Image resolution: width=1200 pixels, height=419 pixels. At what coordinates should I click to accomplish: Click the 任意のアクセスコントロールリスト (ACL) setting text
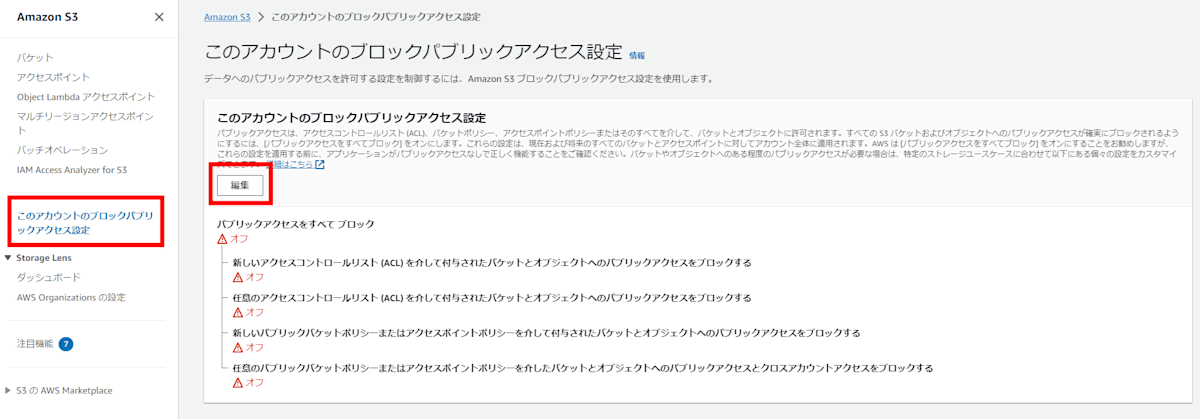tap(491, 297)
